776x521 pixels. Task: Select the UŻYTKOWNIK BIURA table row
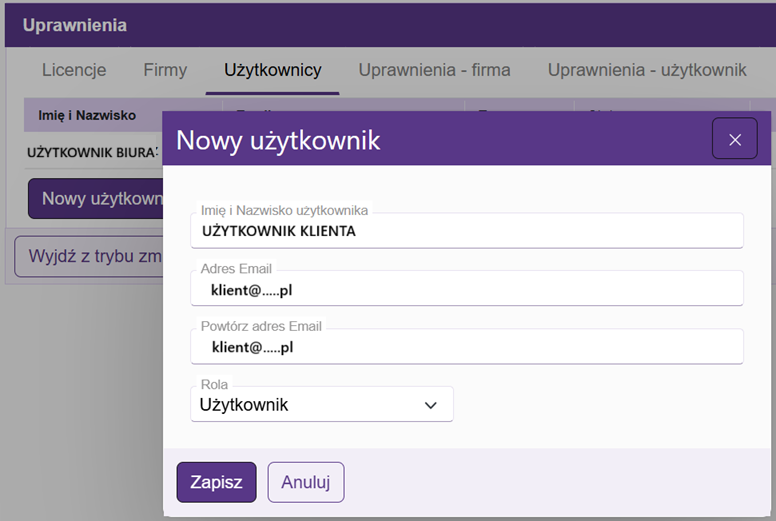[x=92, y=152]
